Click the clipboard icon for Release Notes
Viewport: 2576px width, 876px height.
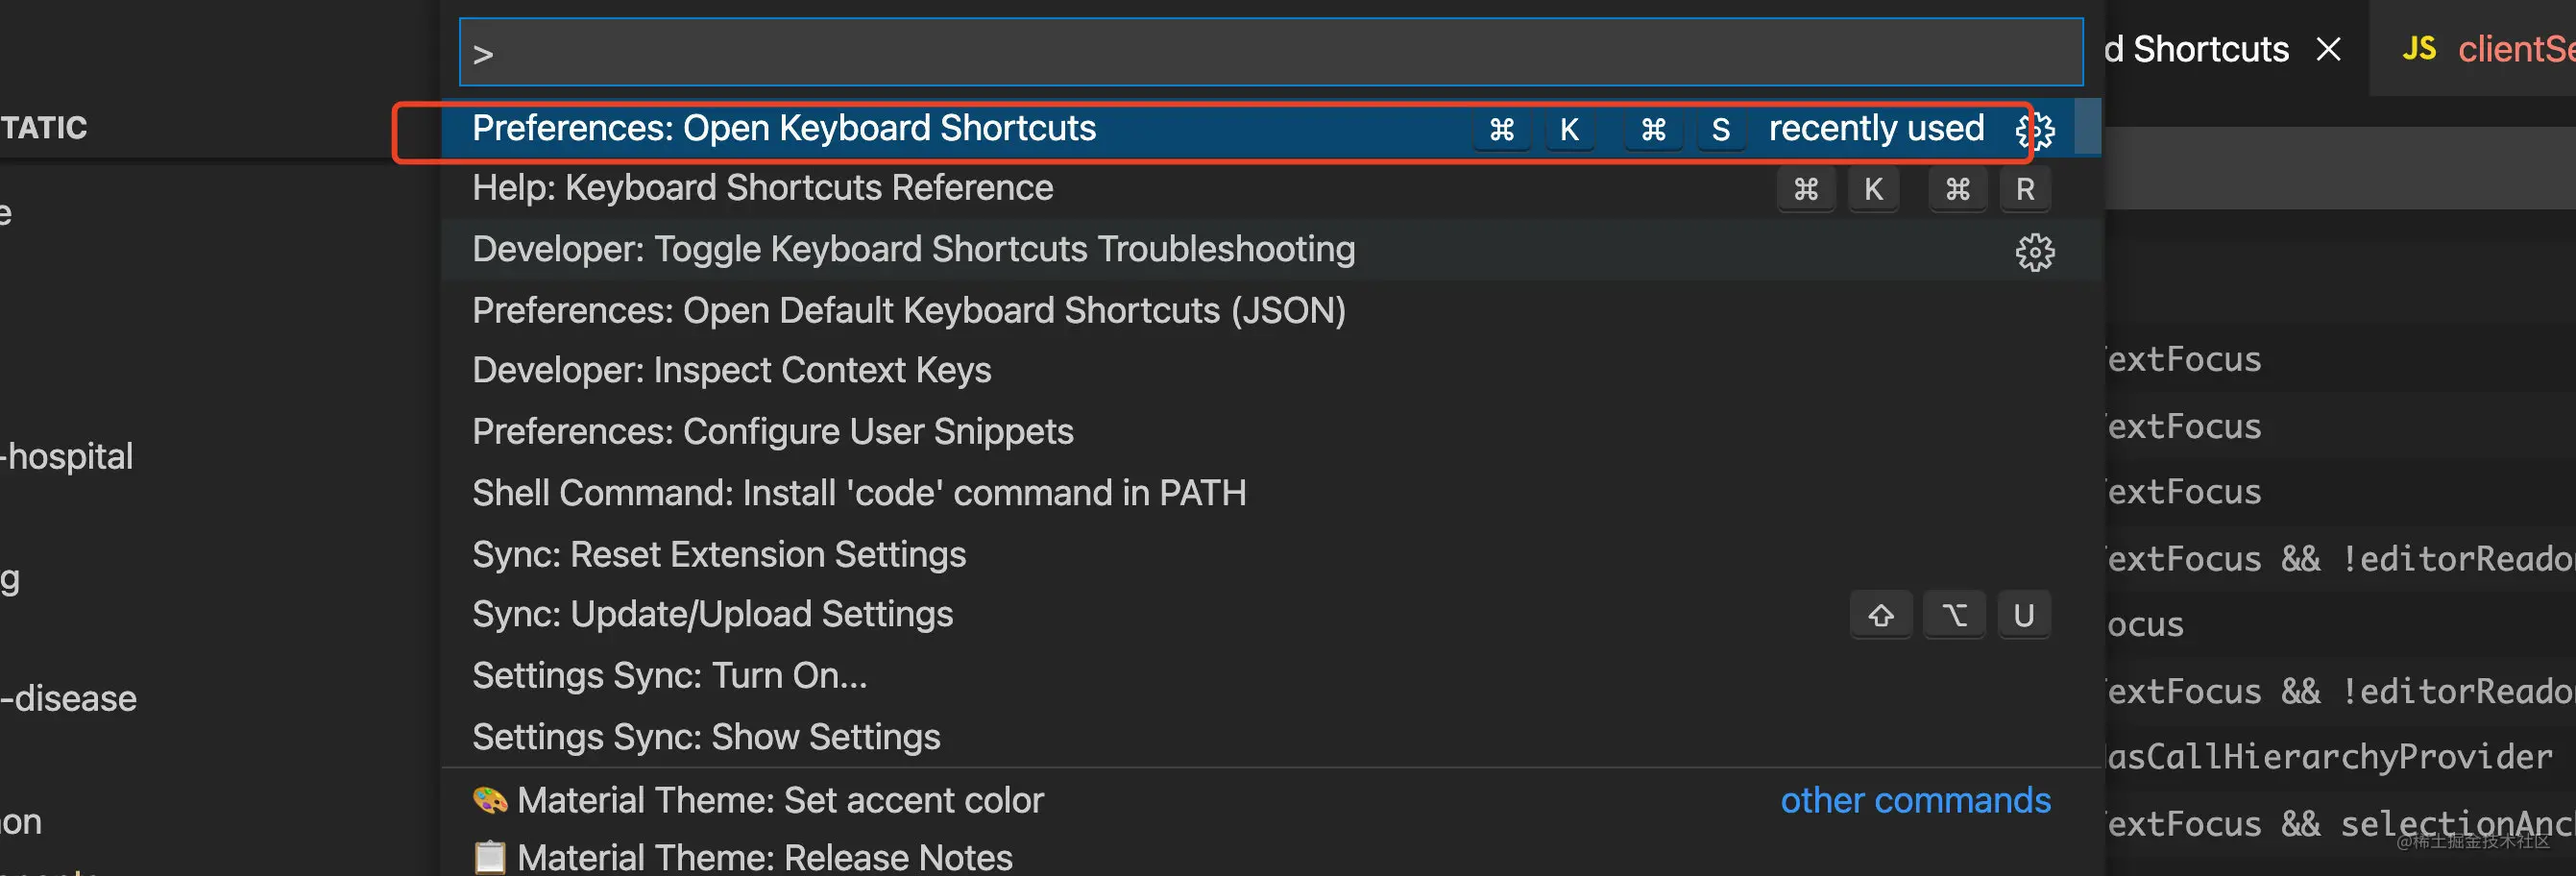click(489, 857)
